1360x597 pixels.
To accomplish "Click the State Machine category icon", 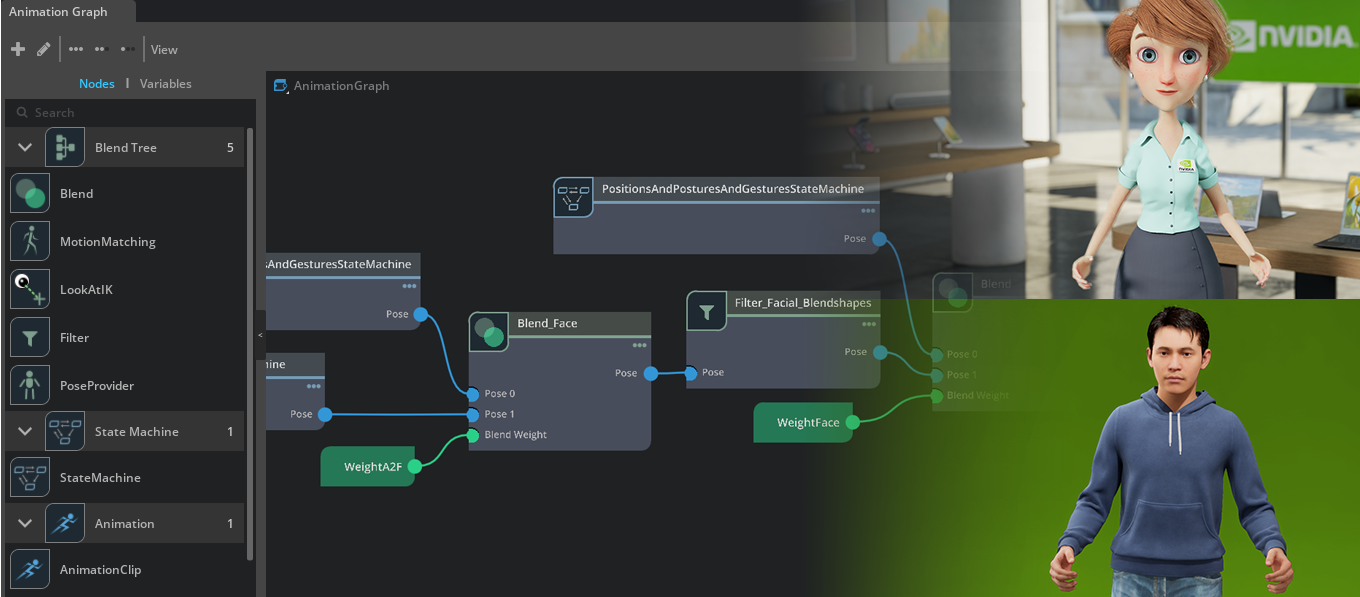I will [65, 432].
